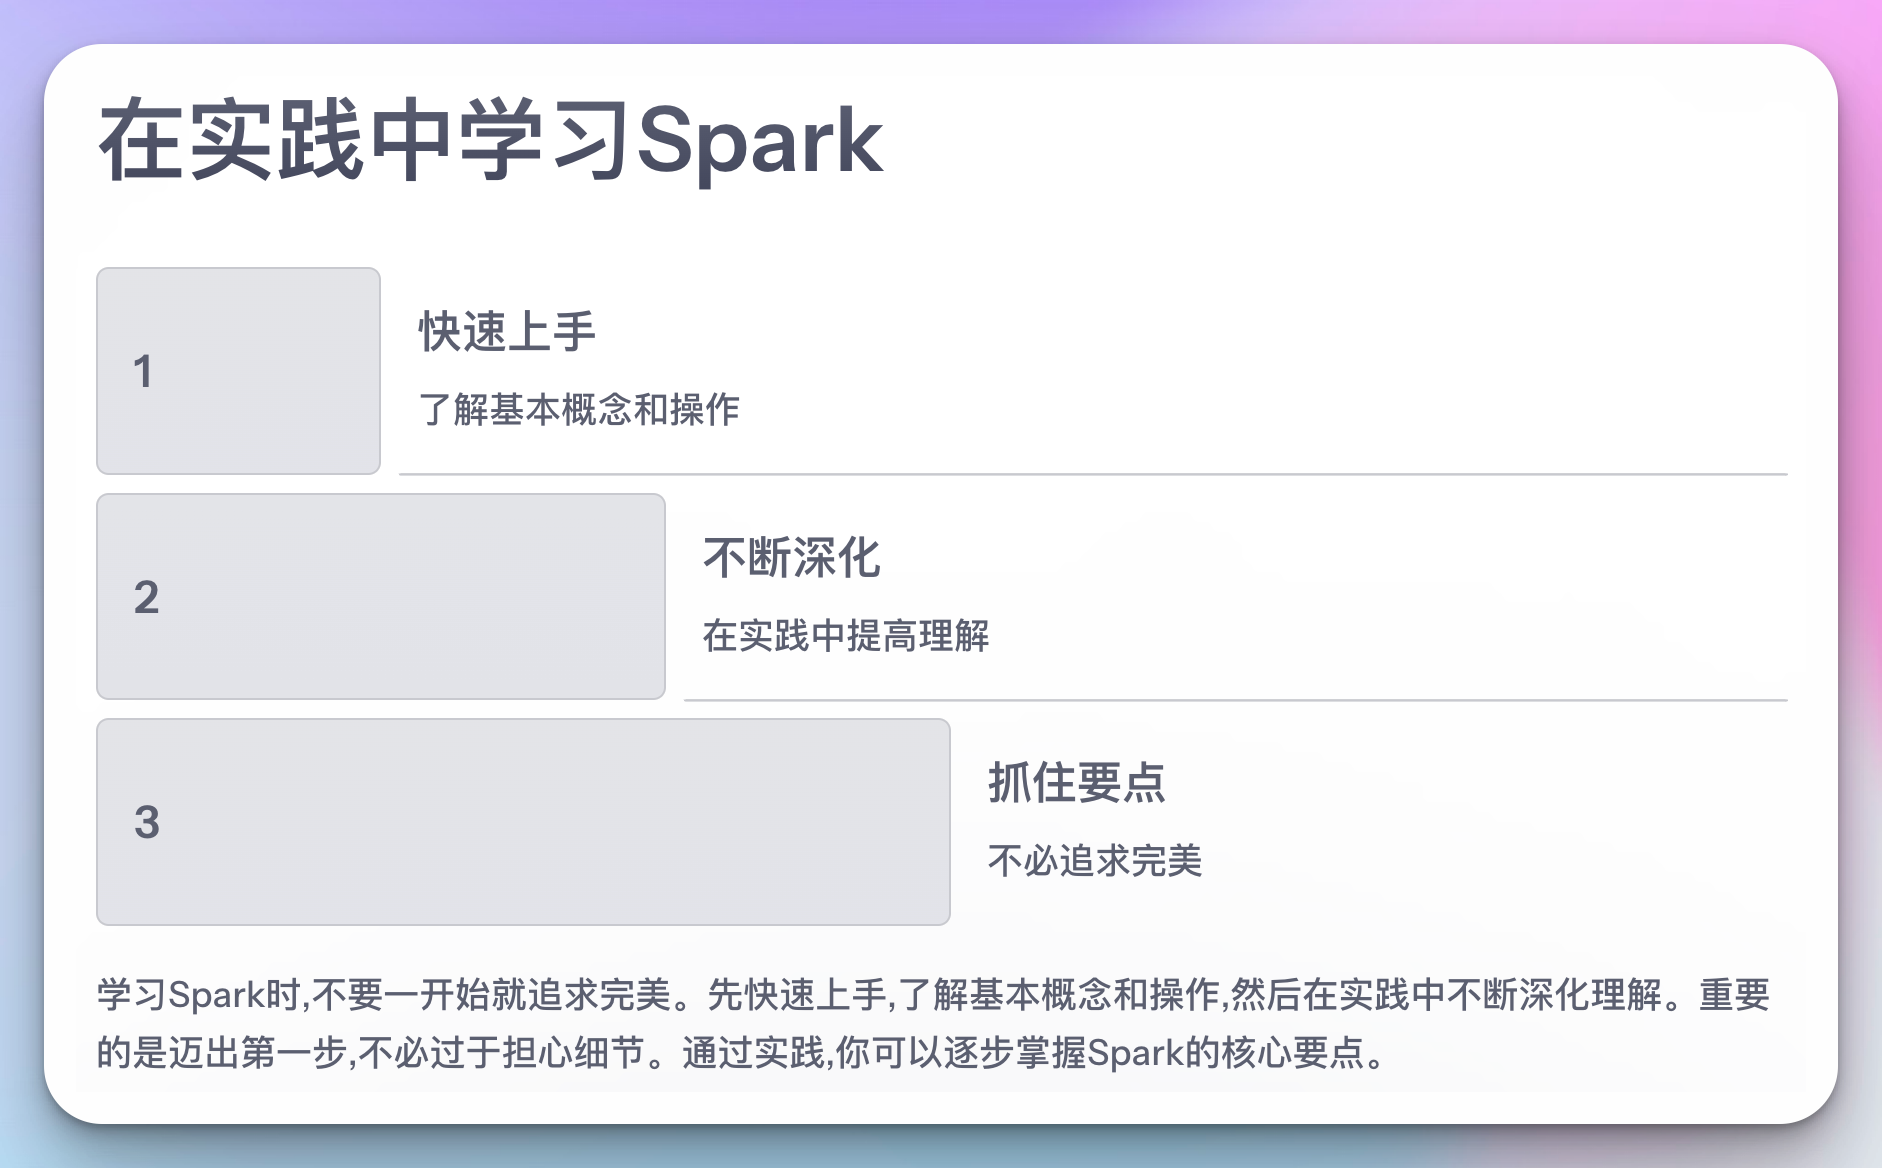Screen dimensions: 1882x1168
Task: Click the subtitle 在实践中提高理解
Action: click(846, 636)
